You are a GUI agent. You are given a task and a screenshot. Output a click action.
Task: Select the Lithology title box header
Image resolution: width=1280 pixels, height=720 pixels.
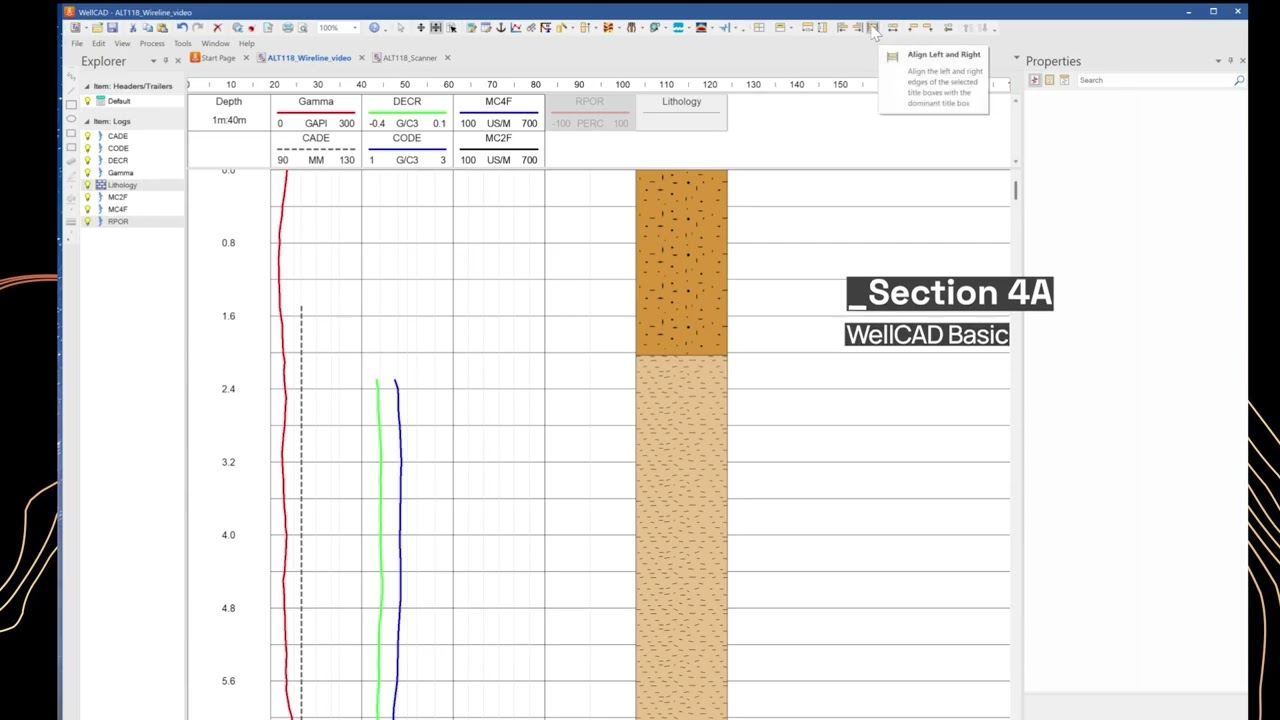click(681, 112)
